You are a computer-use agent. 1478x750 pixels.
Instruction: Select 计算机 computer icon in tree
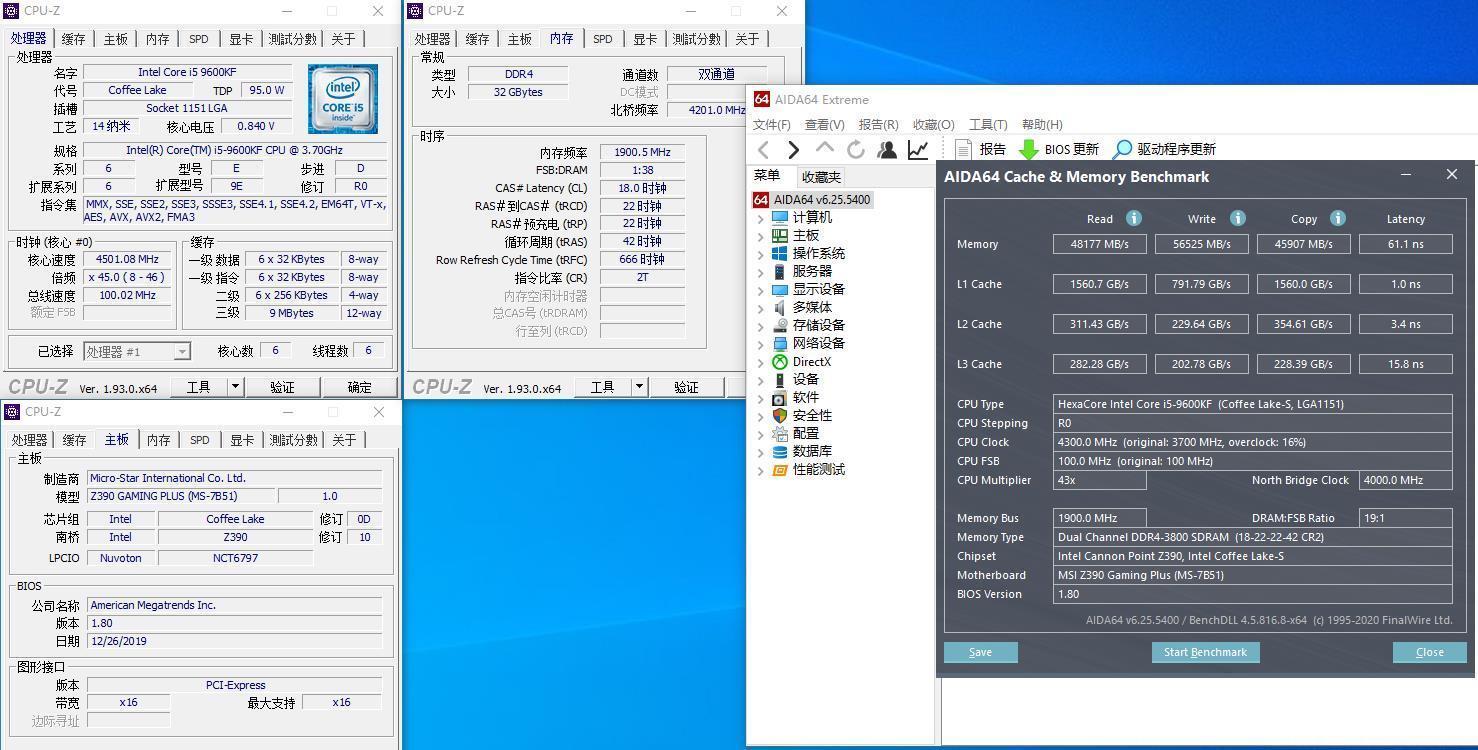tap(780, 217)
